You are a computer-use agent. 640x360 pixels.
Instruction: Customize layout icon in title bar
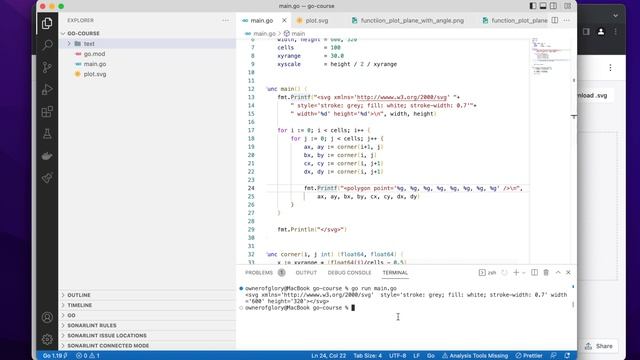[568, 6]
